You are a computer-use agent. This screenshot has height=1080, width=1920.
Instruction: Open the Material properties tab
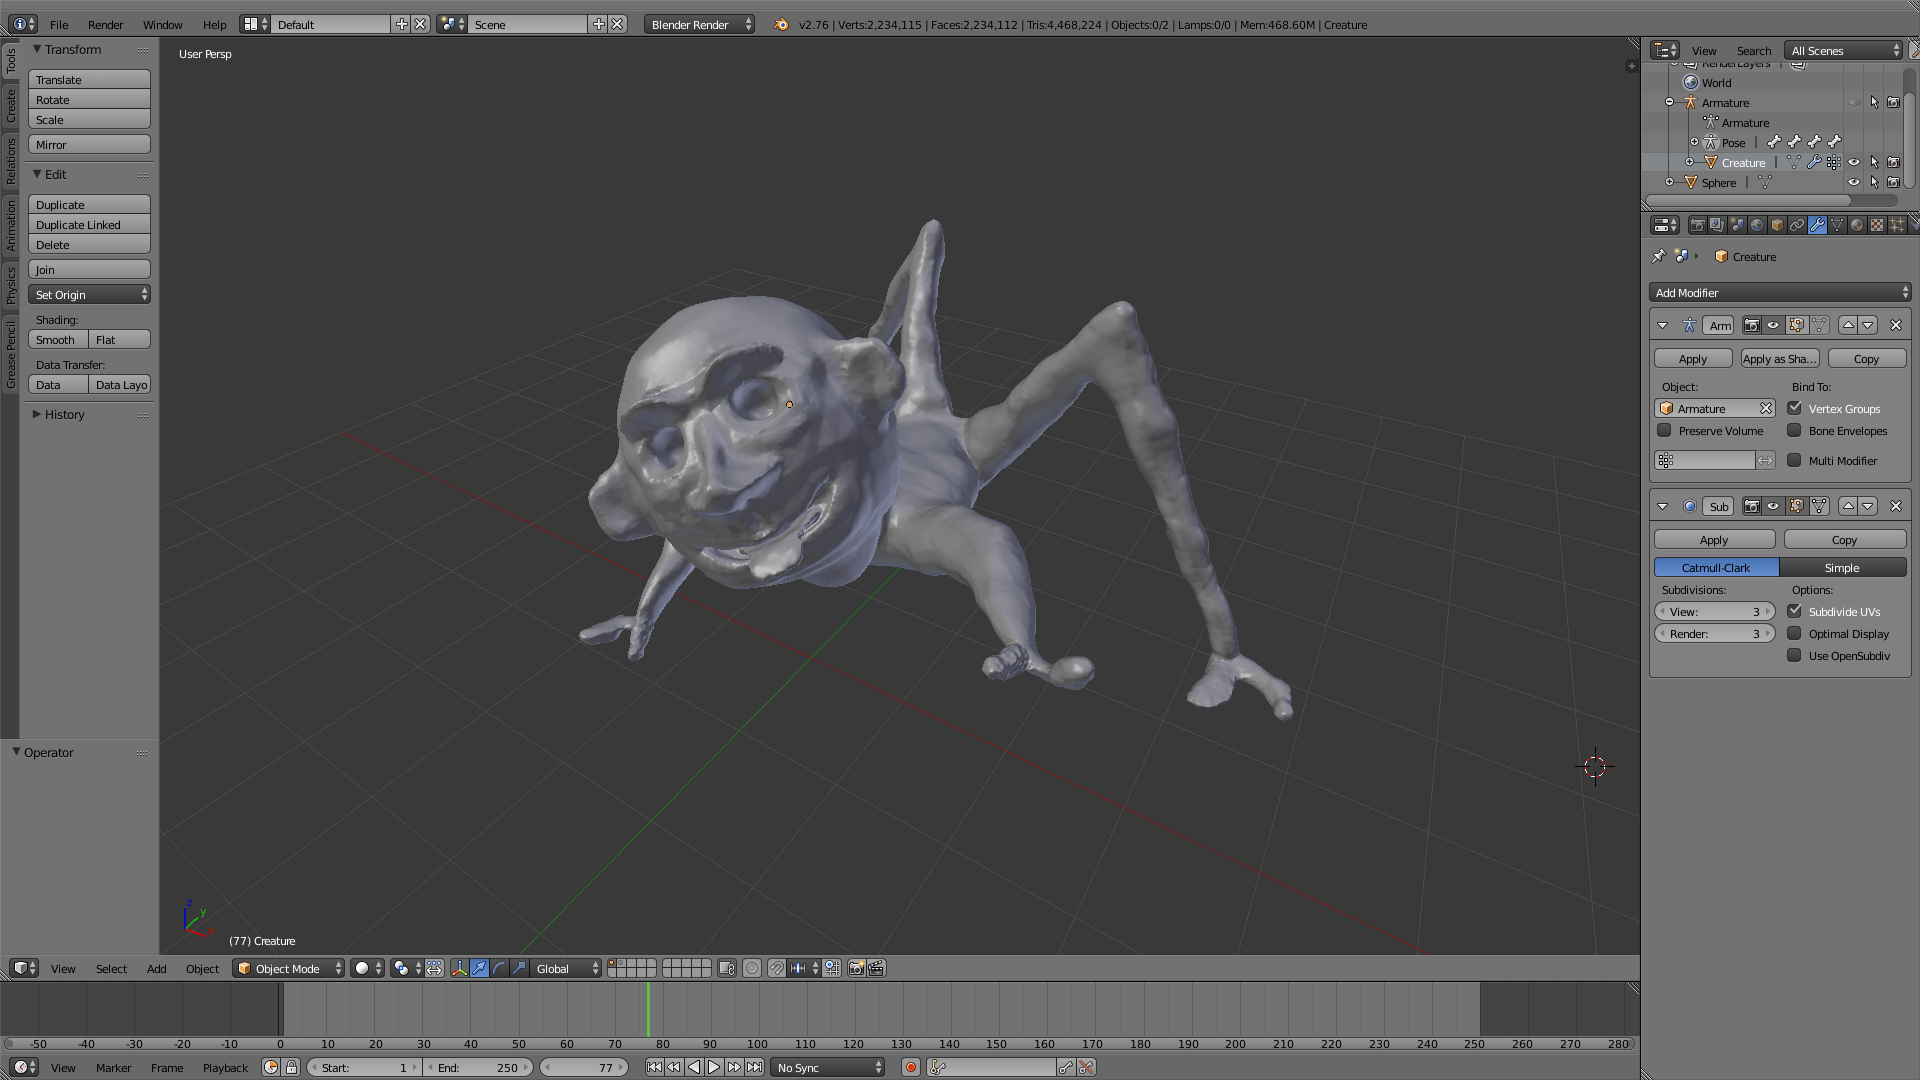coord(1857,225)
